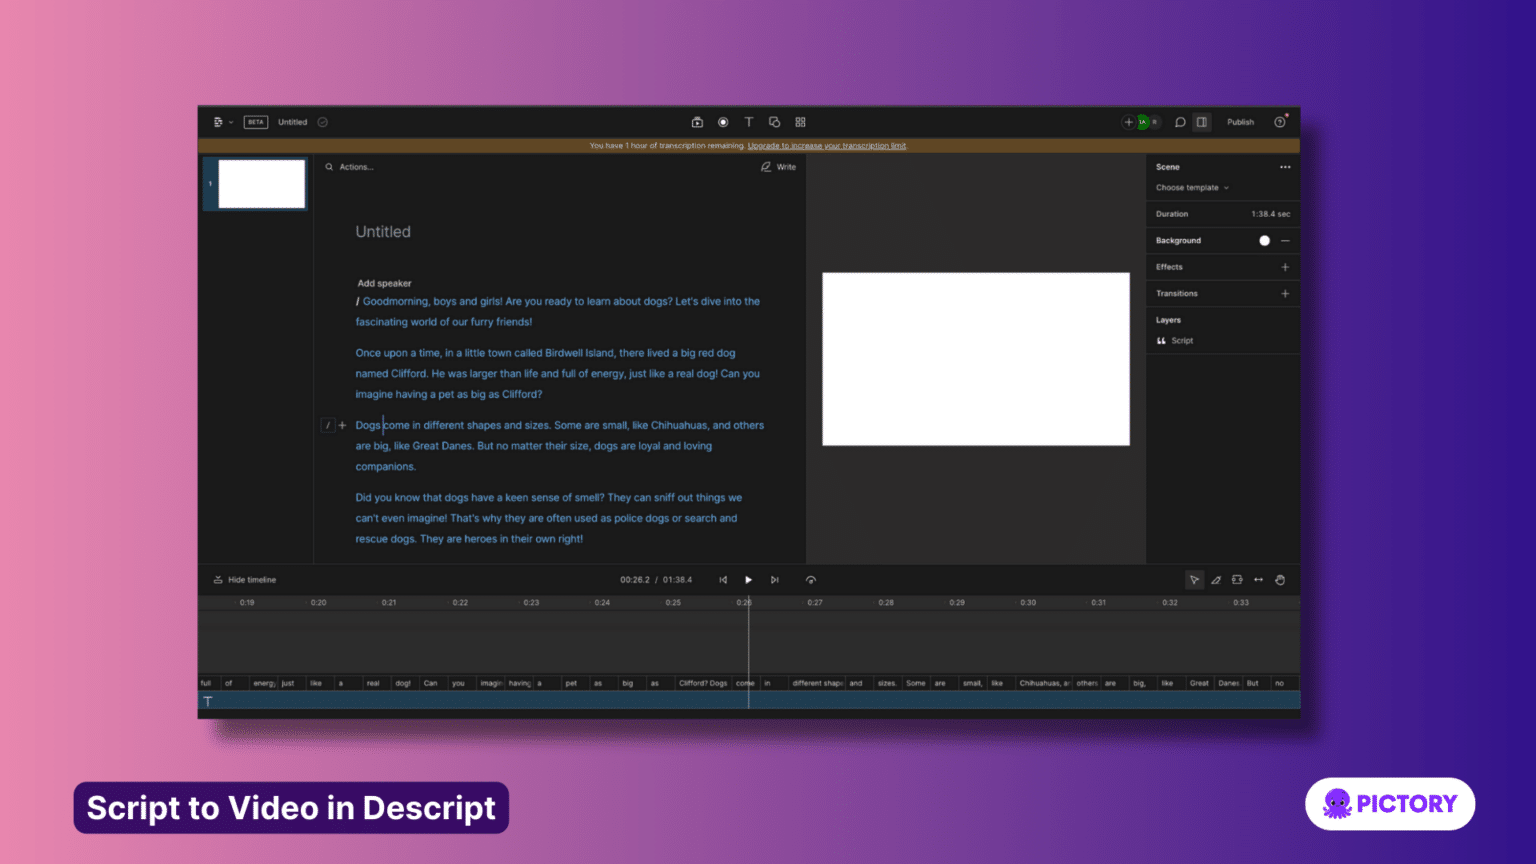1536x864 pixels.
Task: Expand the project switcher chevron near BETA badge
Action: point(233,121)
